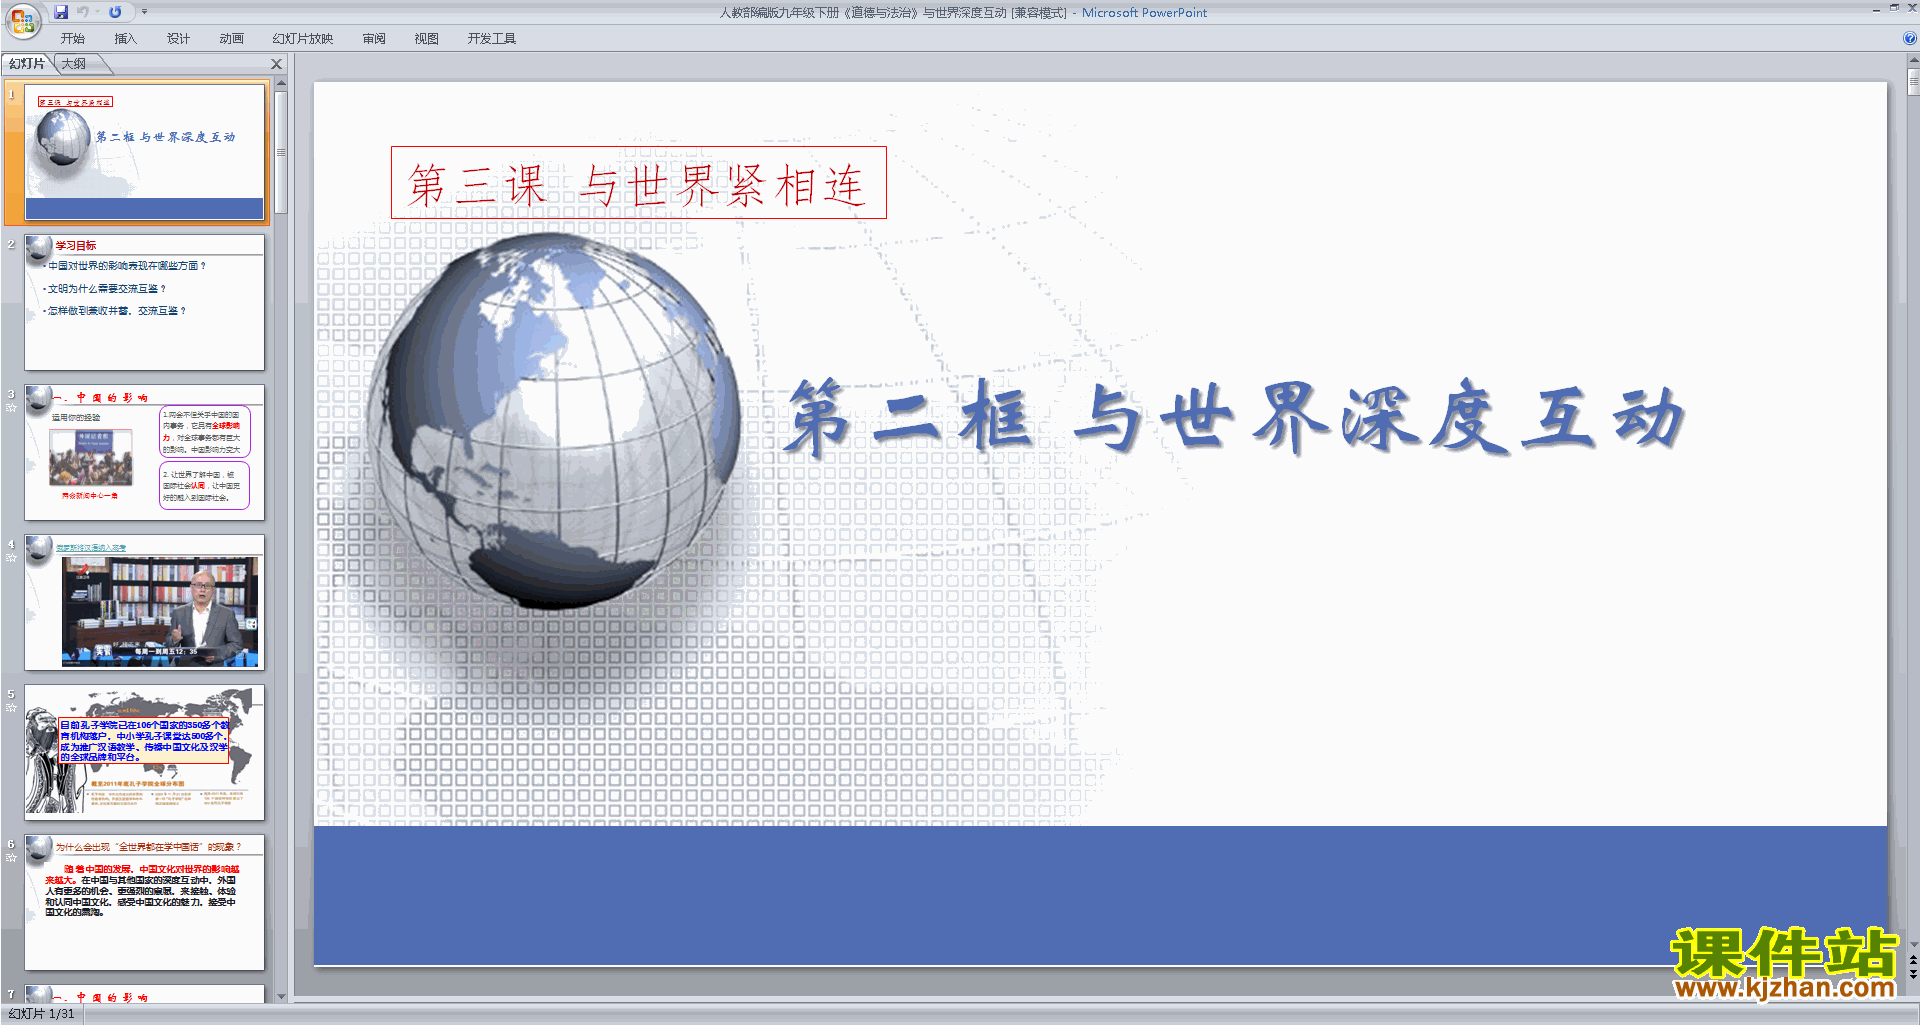Open the 设计 ribbon tab
This screenshot has width=1920, height=1025.
point(178,39)
